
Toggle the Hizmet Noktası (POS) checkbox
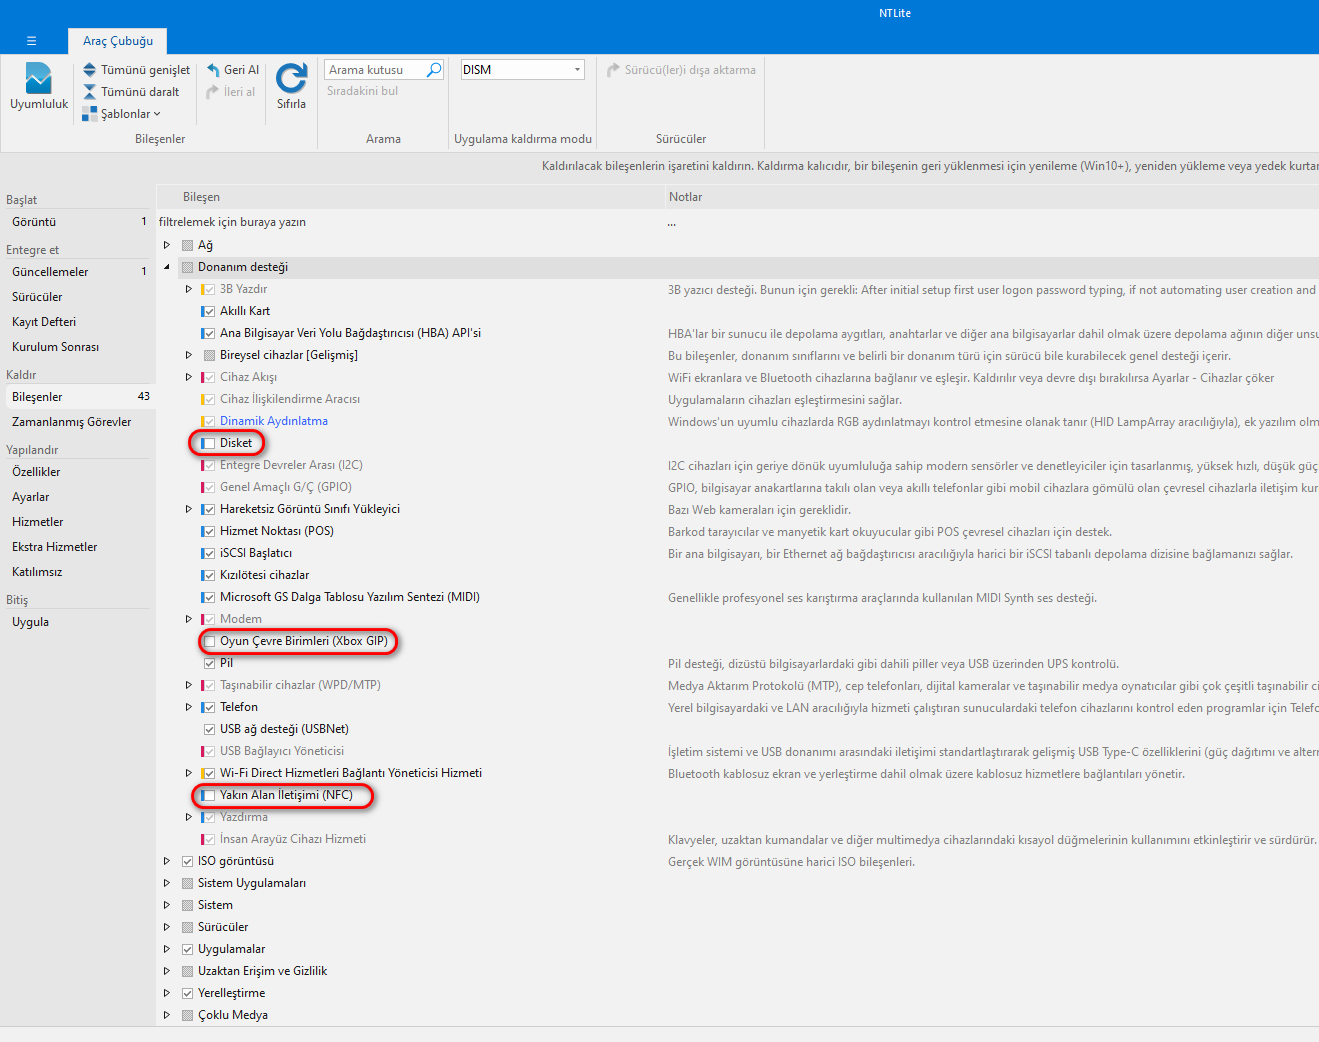tap(209, 531)
